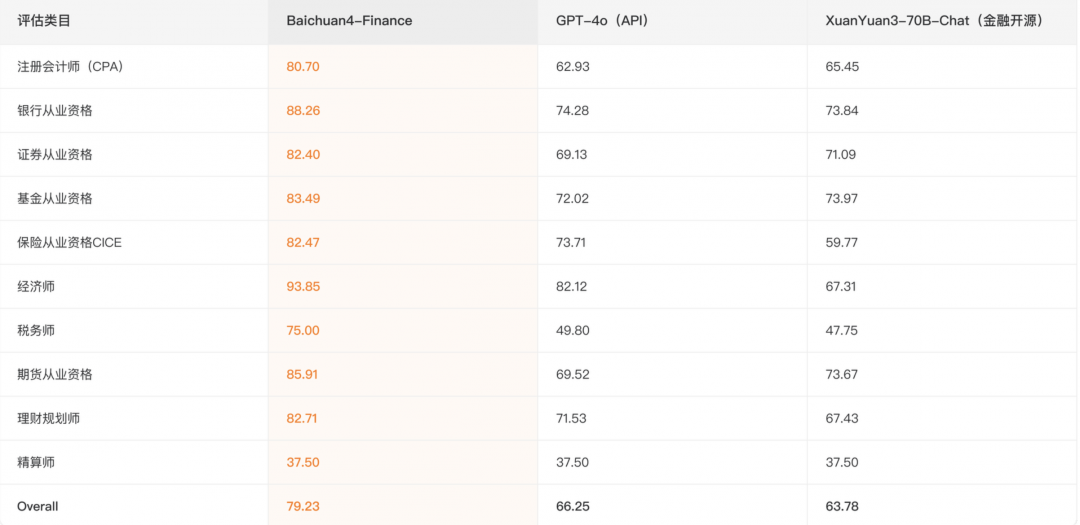This screenshot has width=1080, height=525.
Task: Click the GPT-4o Overall score 66.25
Action: [573, 506]
